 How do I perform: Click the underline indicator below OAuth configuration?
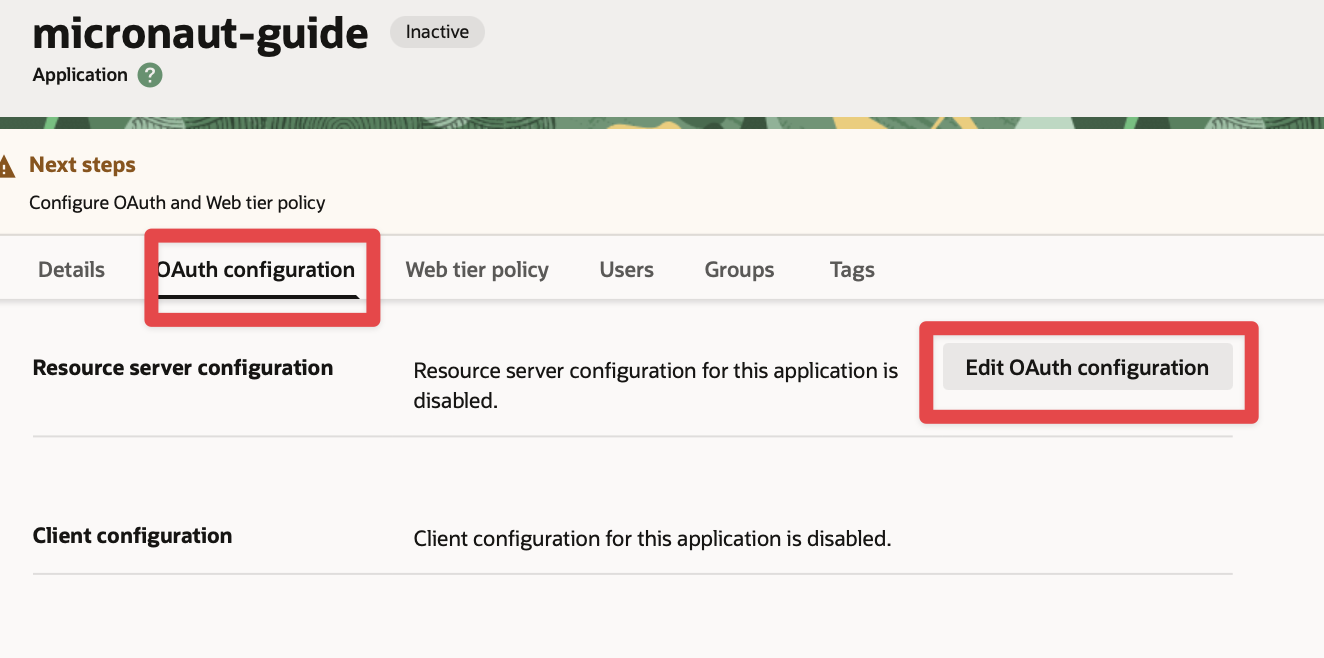[256, 296]
